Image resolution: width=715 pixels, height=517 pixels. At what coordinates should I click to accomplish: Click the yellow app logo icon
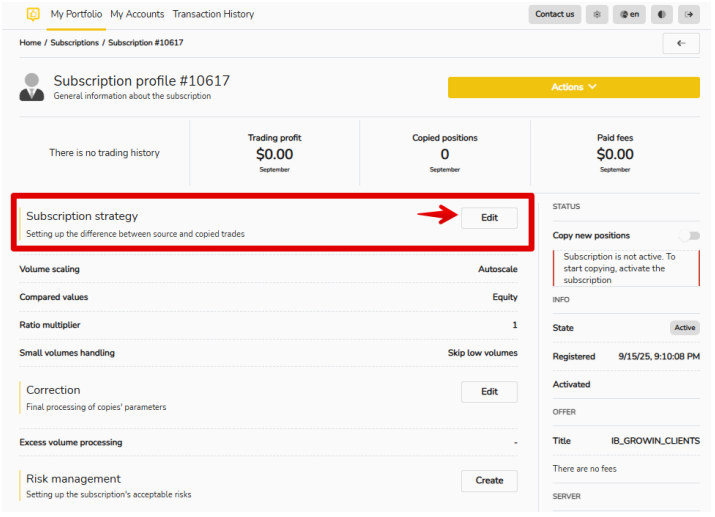click(33, 14)
